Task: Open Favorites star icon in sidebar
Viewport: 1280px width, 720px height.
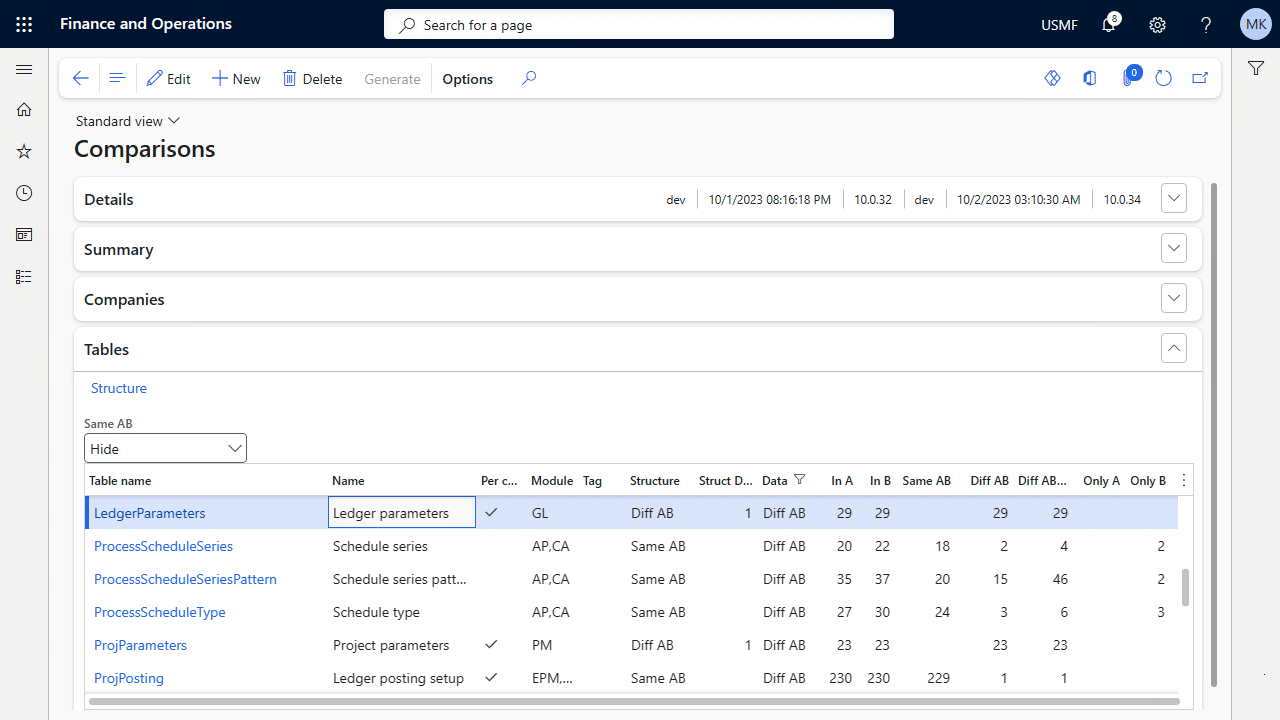Action: click(24, 151)
